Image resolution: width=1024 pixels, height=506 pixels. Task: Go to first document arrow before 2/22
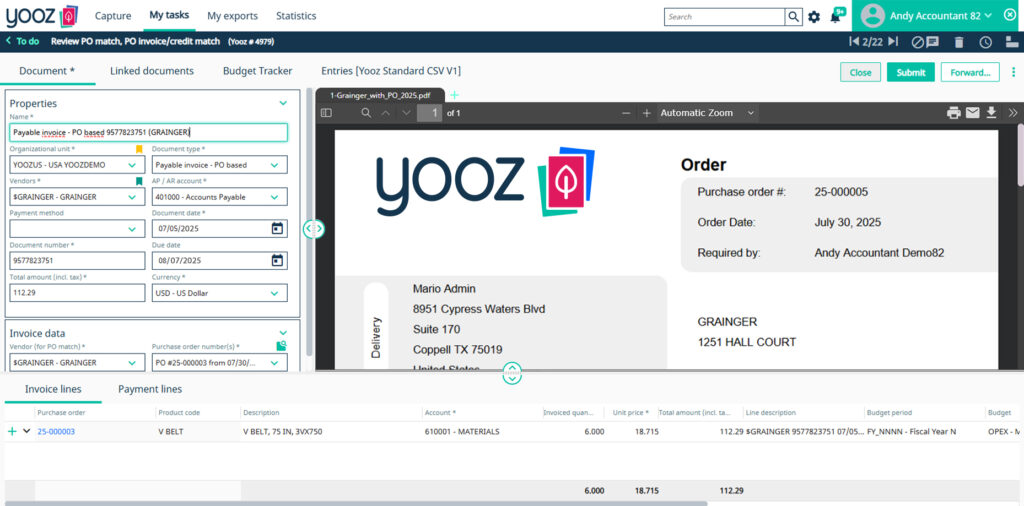click(x=854, y=42)
